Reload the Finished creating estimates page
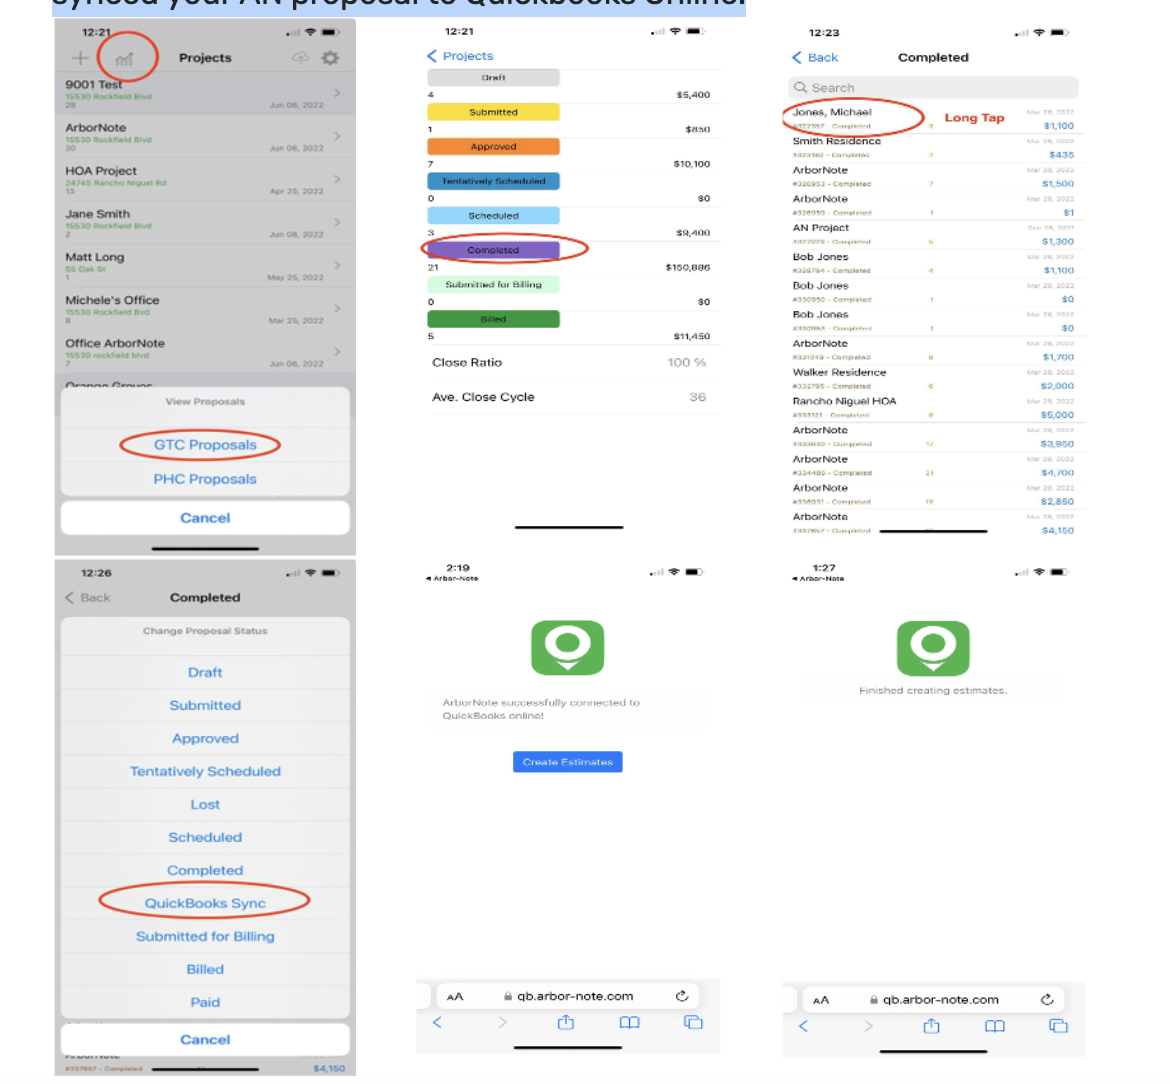The height and width of the screenshot is (1084, 1170). click(1047, 999)
